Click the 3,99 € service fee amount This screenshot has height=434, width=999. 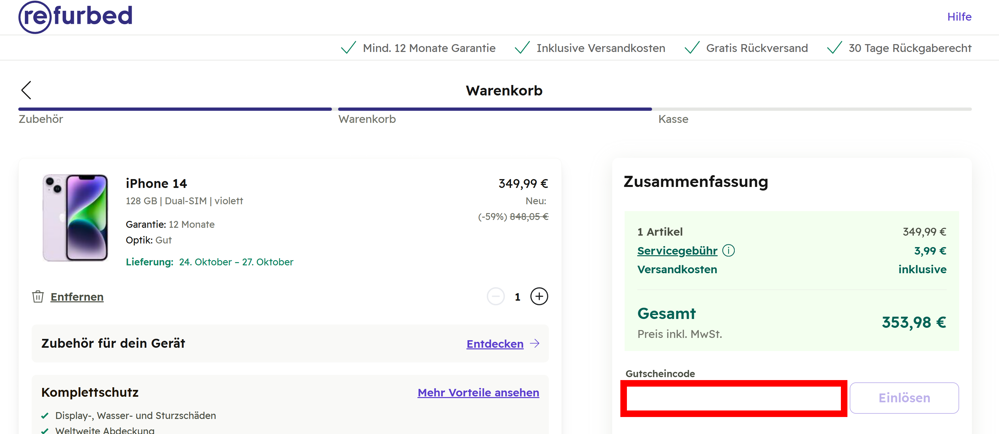point(930,250)
